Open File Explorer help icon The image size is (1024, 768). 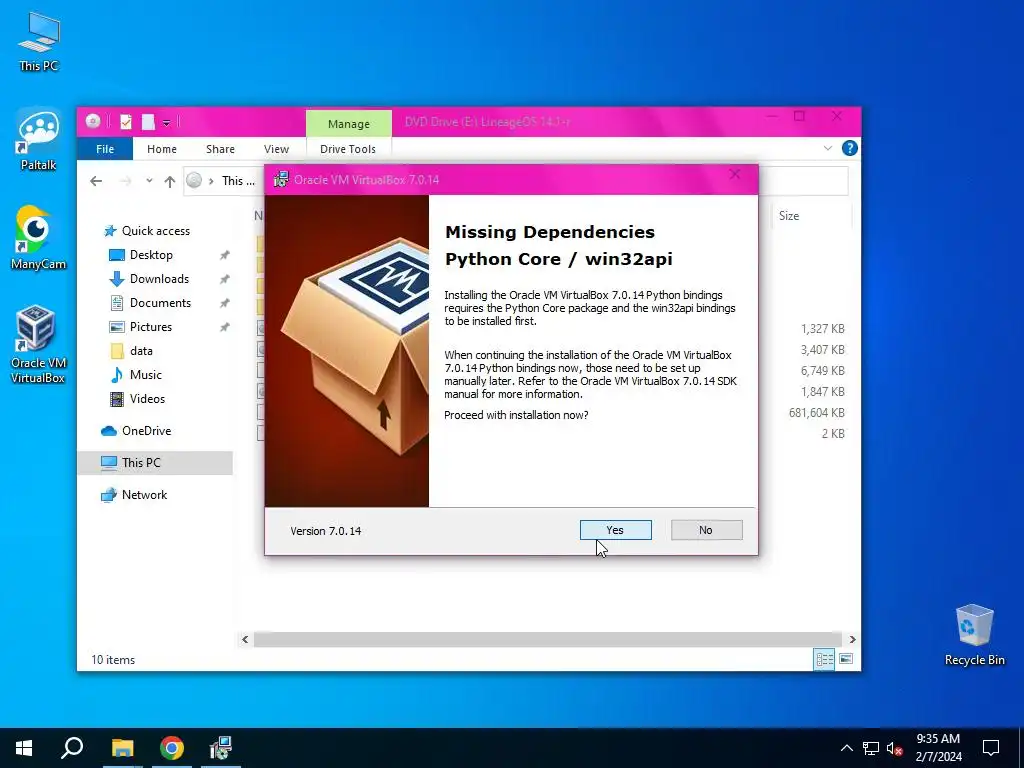click(849, 148)
